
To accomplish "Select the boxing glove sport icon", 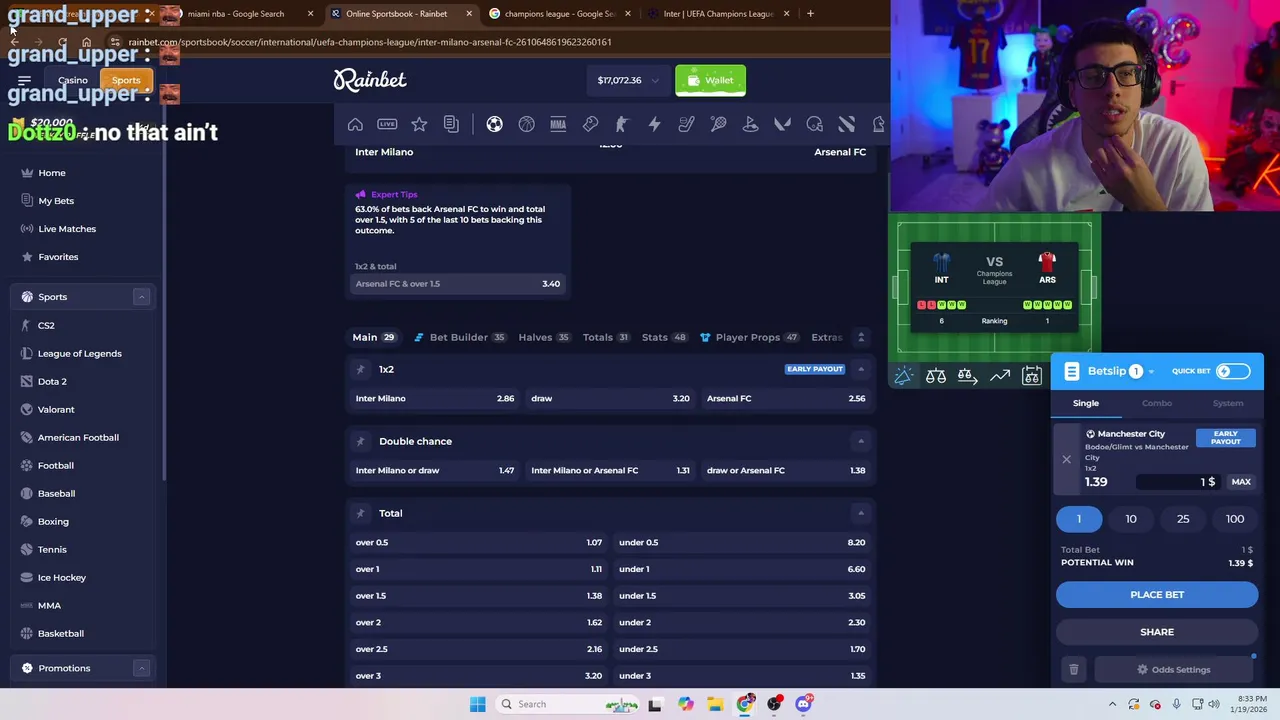I will coord(590,124).
